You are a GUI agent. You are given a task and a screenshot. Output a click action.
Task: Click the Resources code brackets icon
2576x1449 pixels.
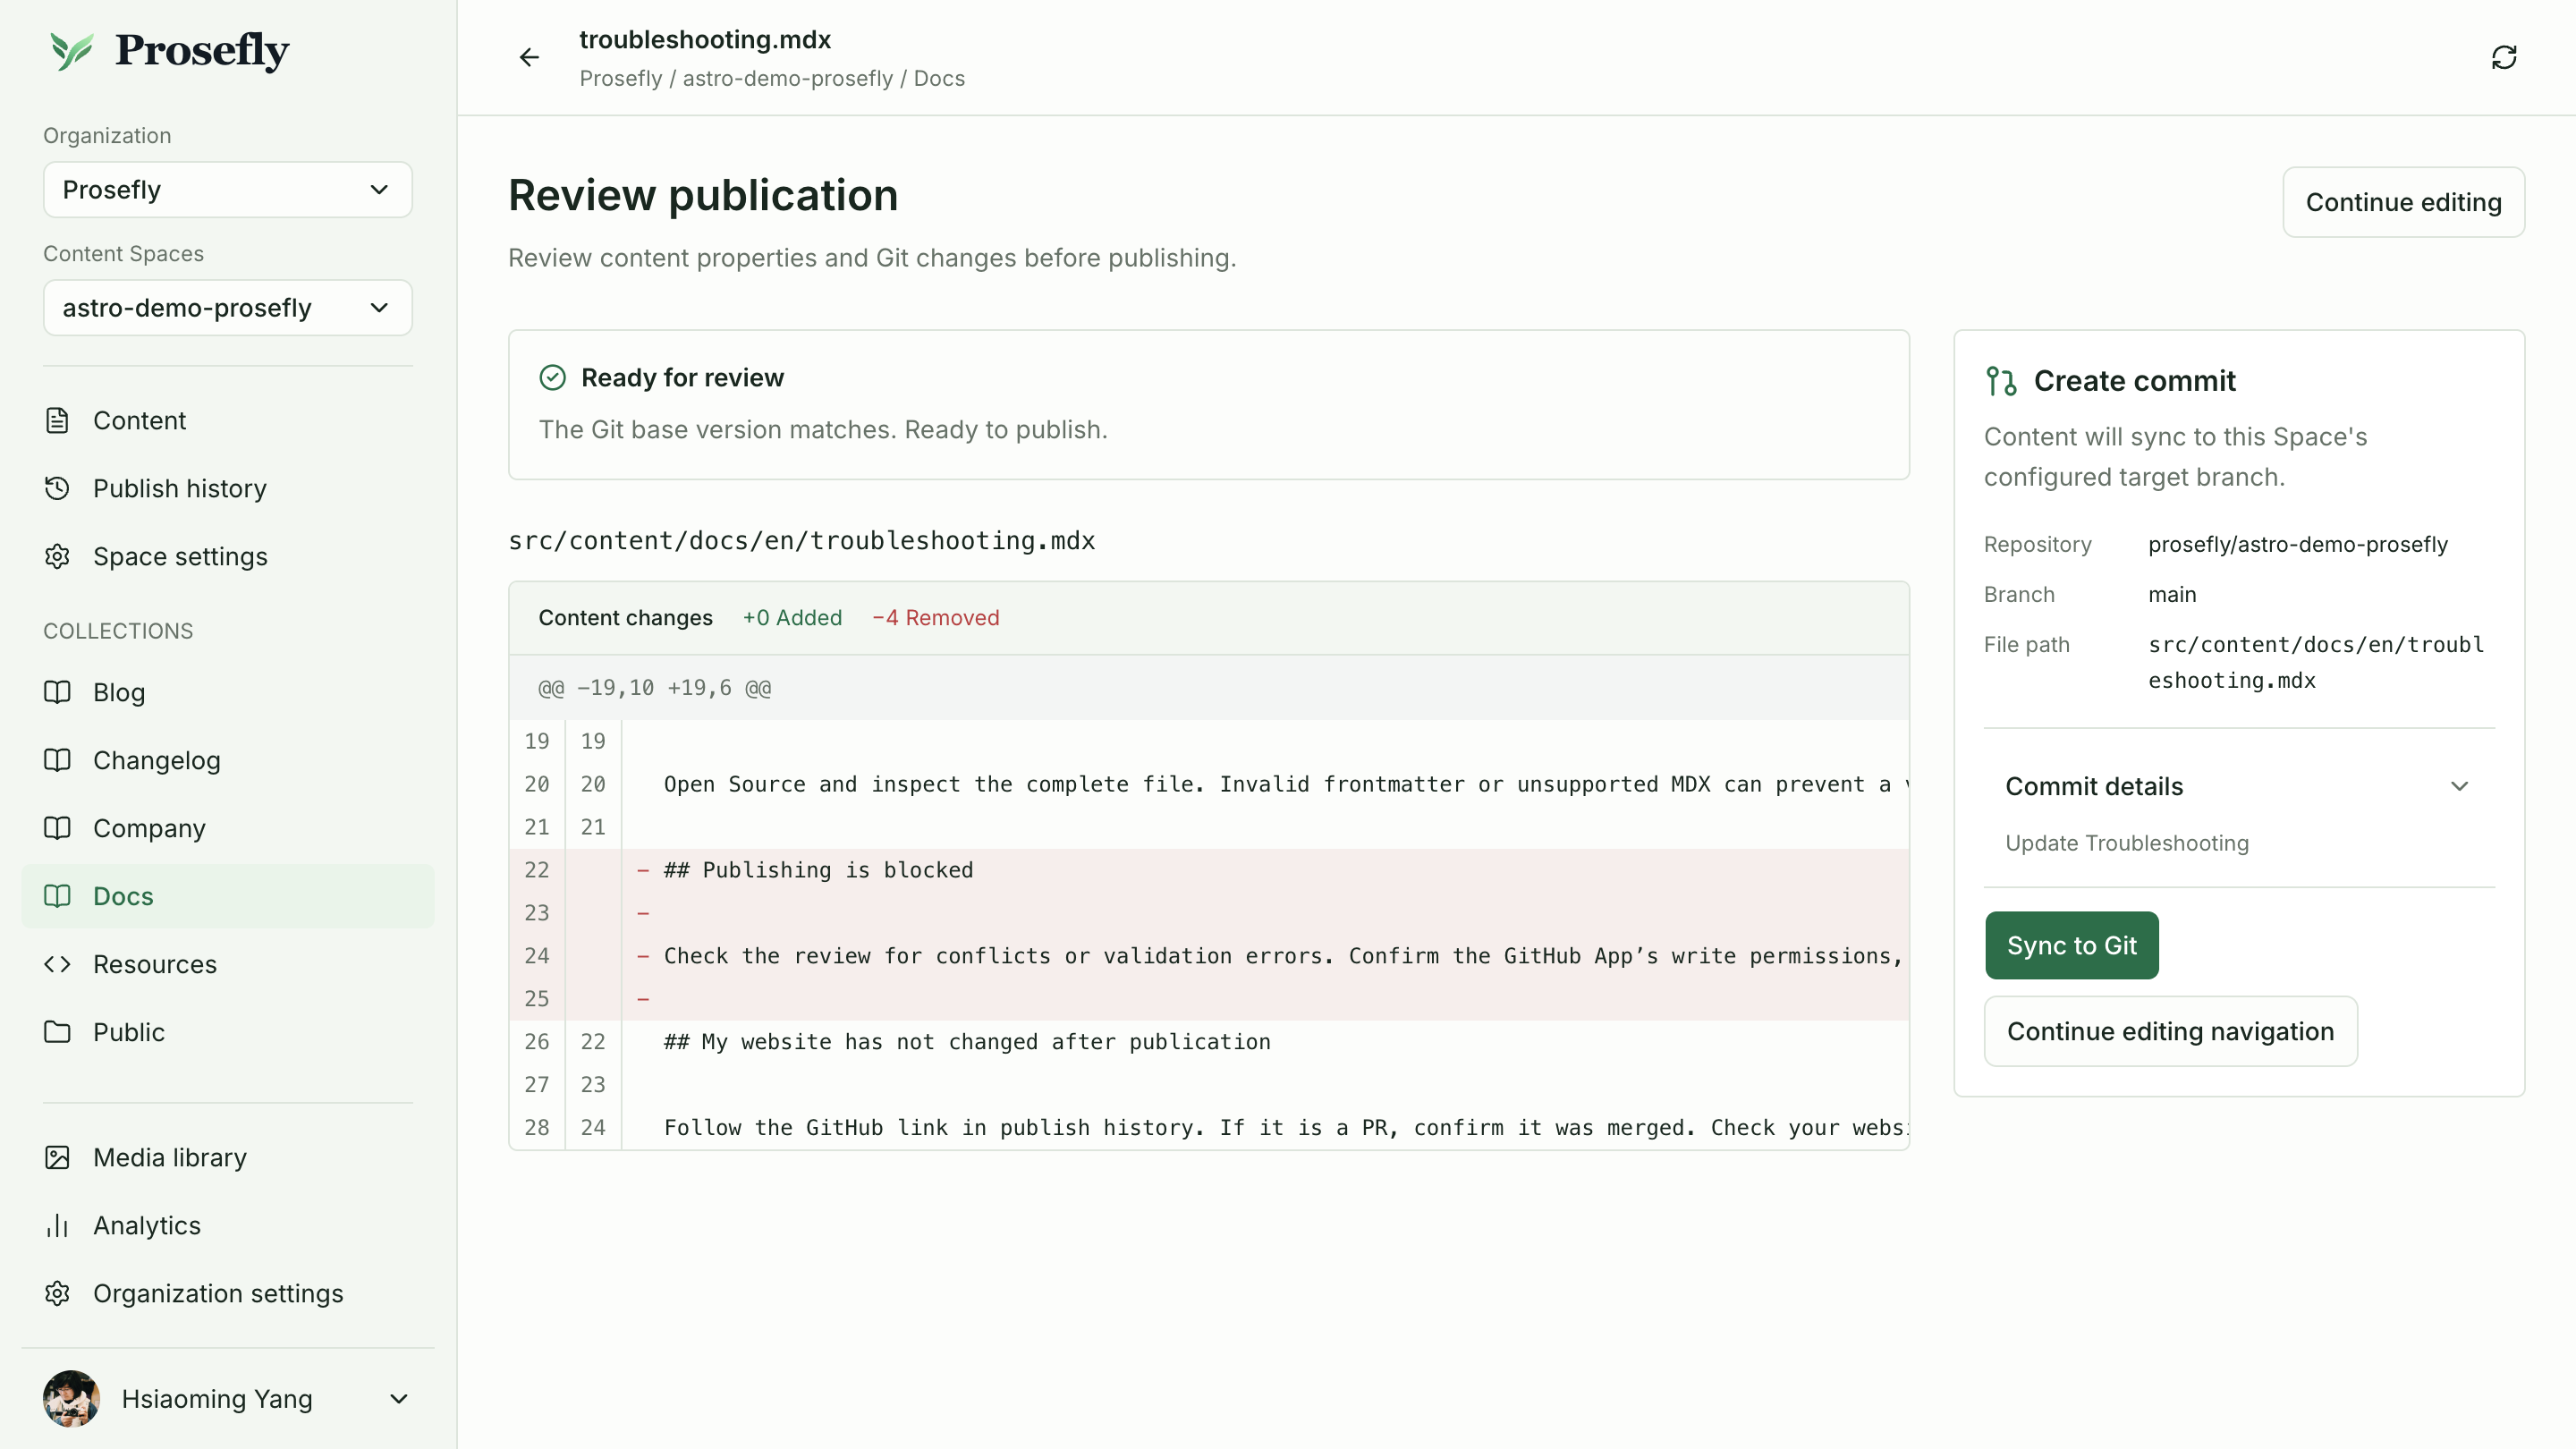pyautogui.click(x=57, y=964)
